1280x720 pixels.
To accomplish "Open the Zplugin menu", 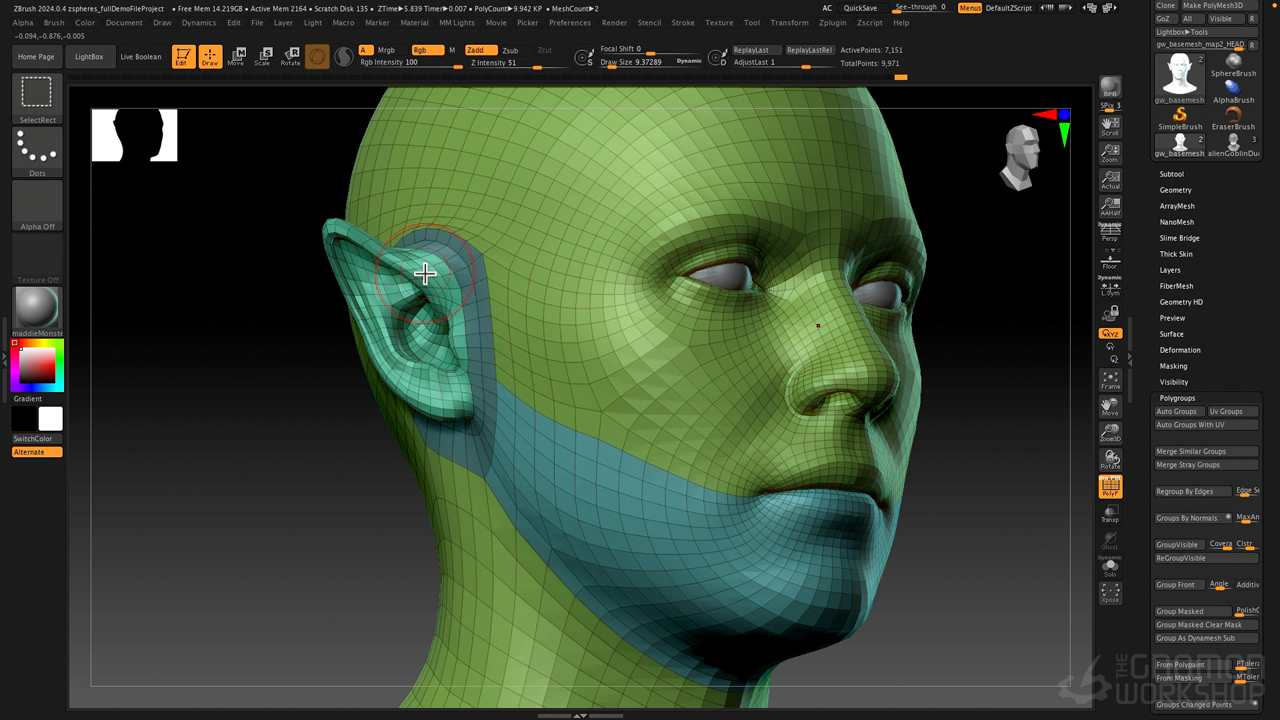I will 832,22.
